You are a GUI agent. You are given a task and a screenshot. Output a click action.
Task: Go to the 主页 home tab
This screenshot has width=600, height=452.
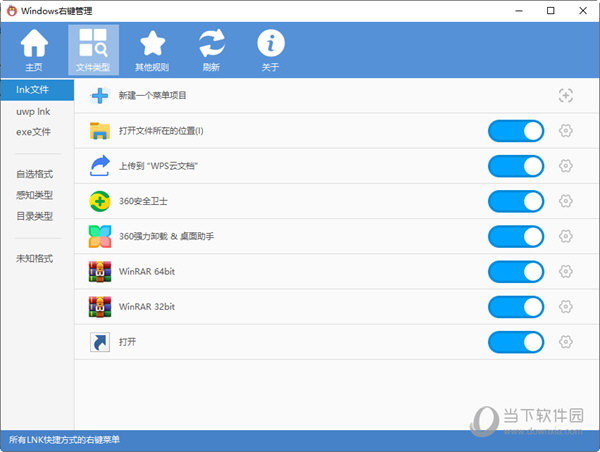(34, 50)
